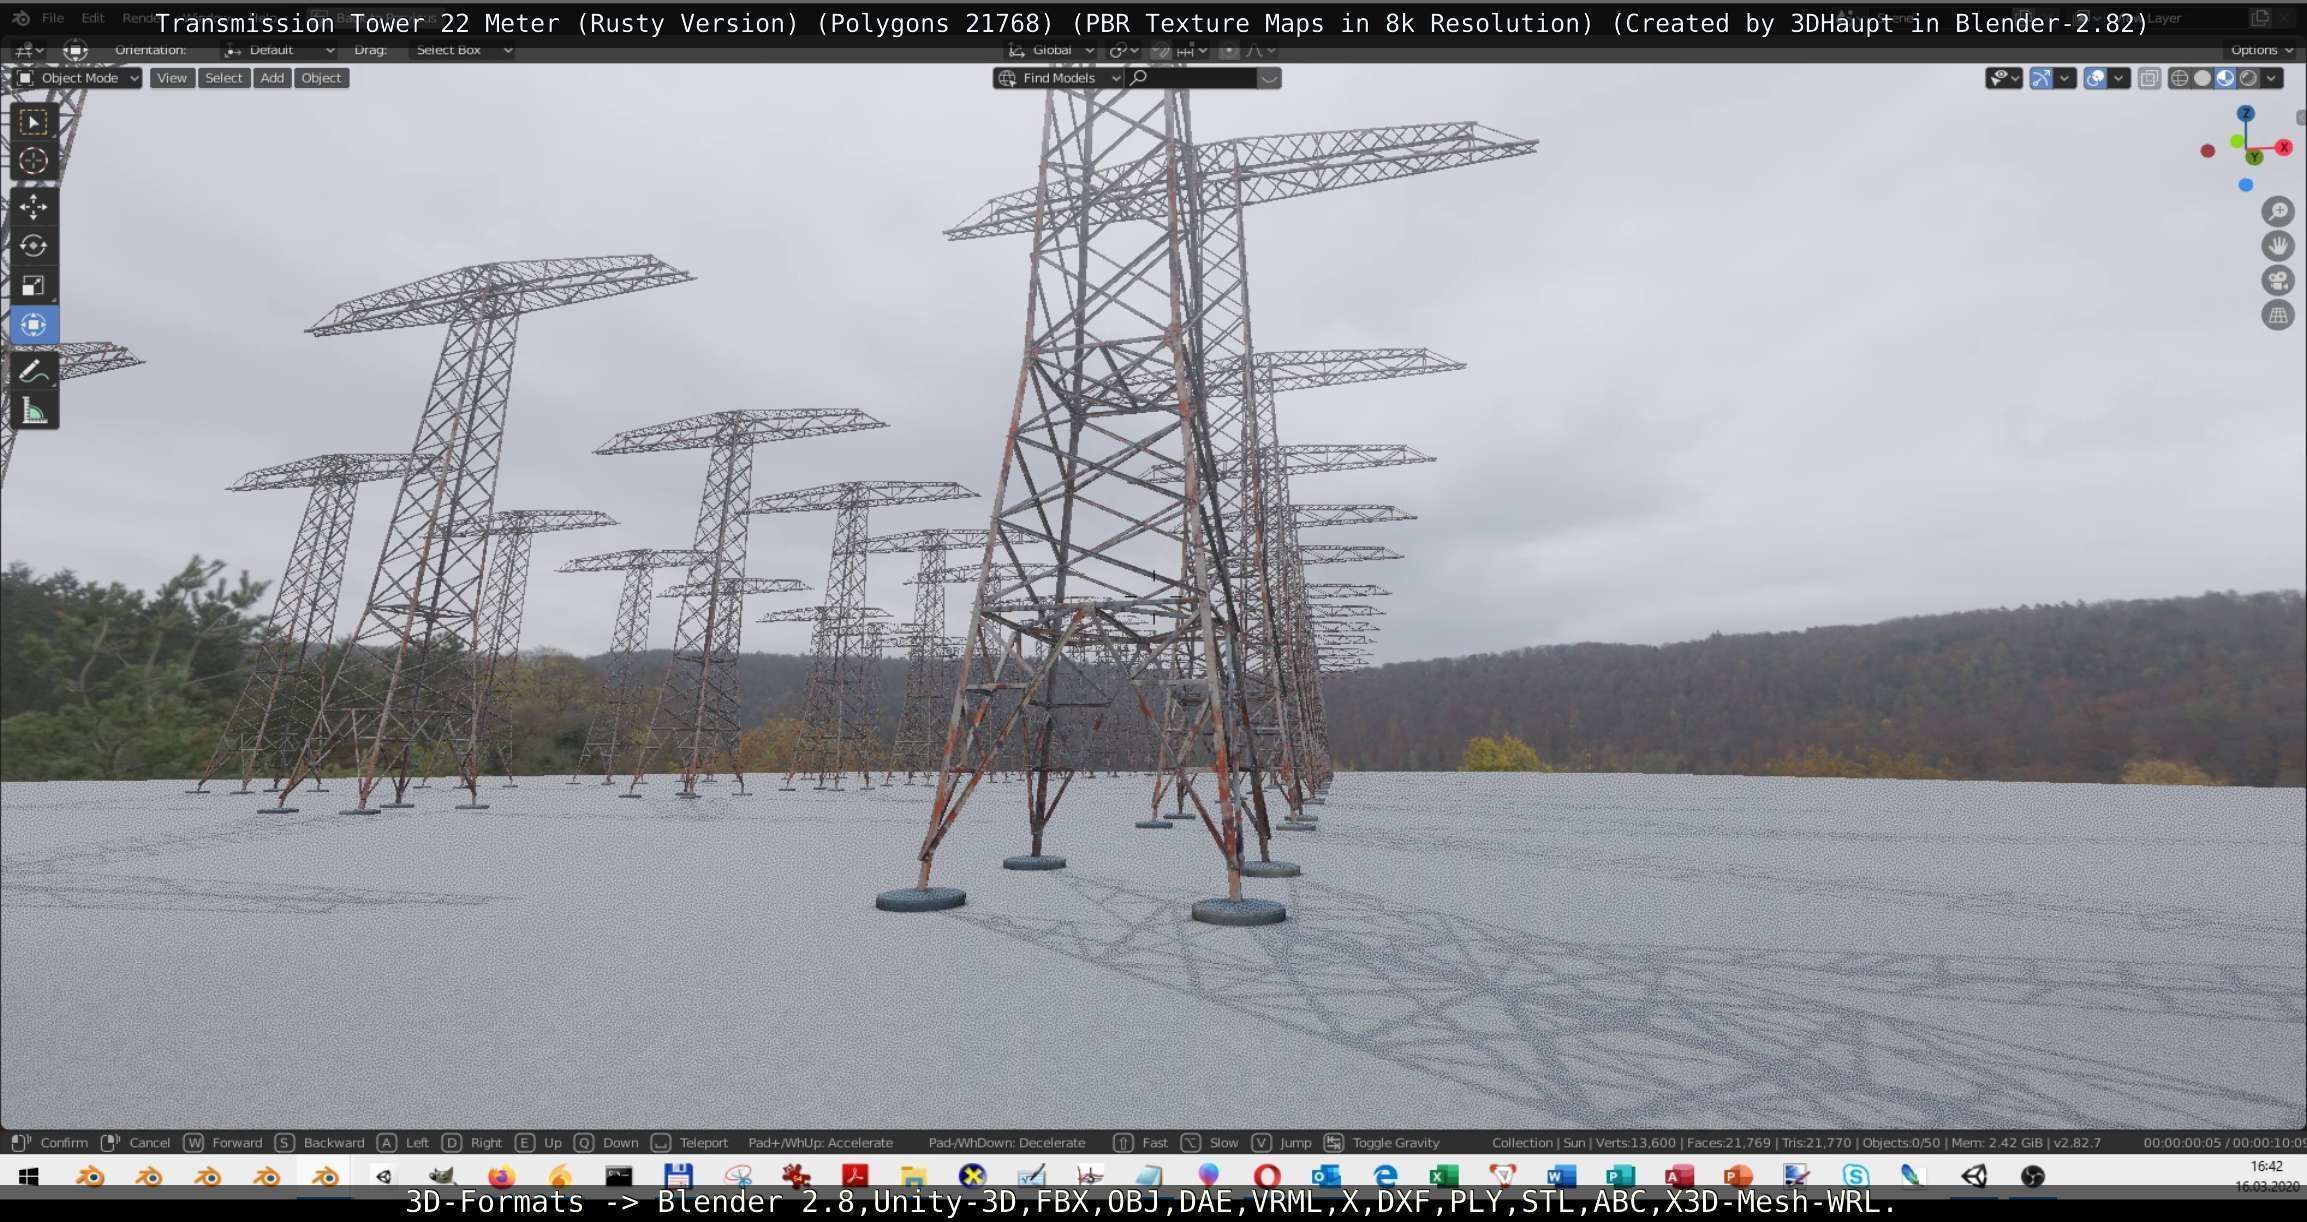
Task: Open PowerPoint from the taskbar
Action: tap(1738, 1176)
